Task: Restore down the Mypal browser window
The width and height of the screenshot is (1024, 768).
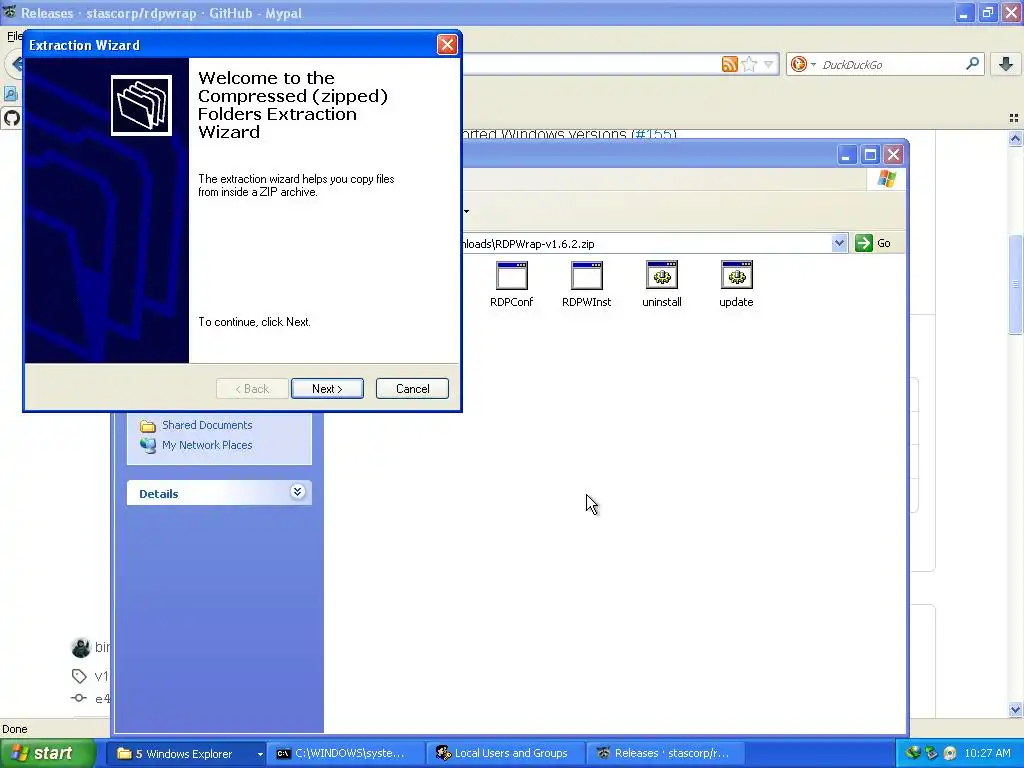Action: tap(987, 13)
